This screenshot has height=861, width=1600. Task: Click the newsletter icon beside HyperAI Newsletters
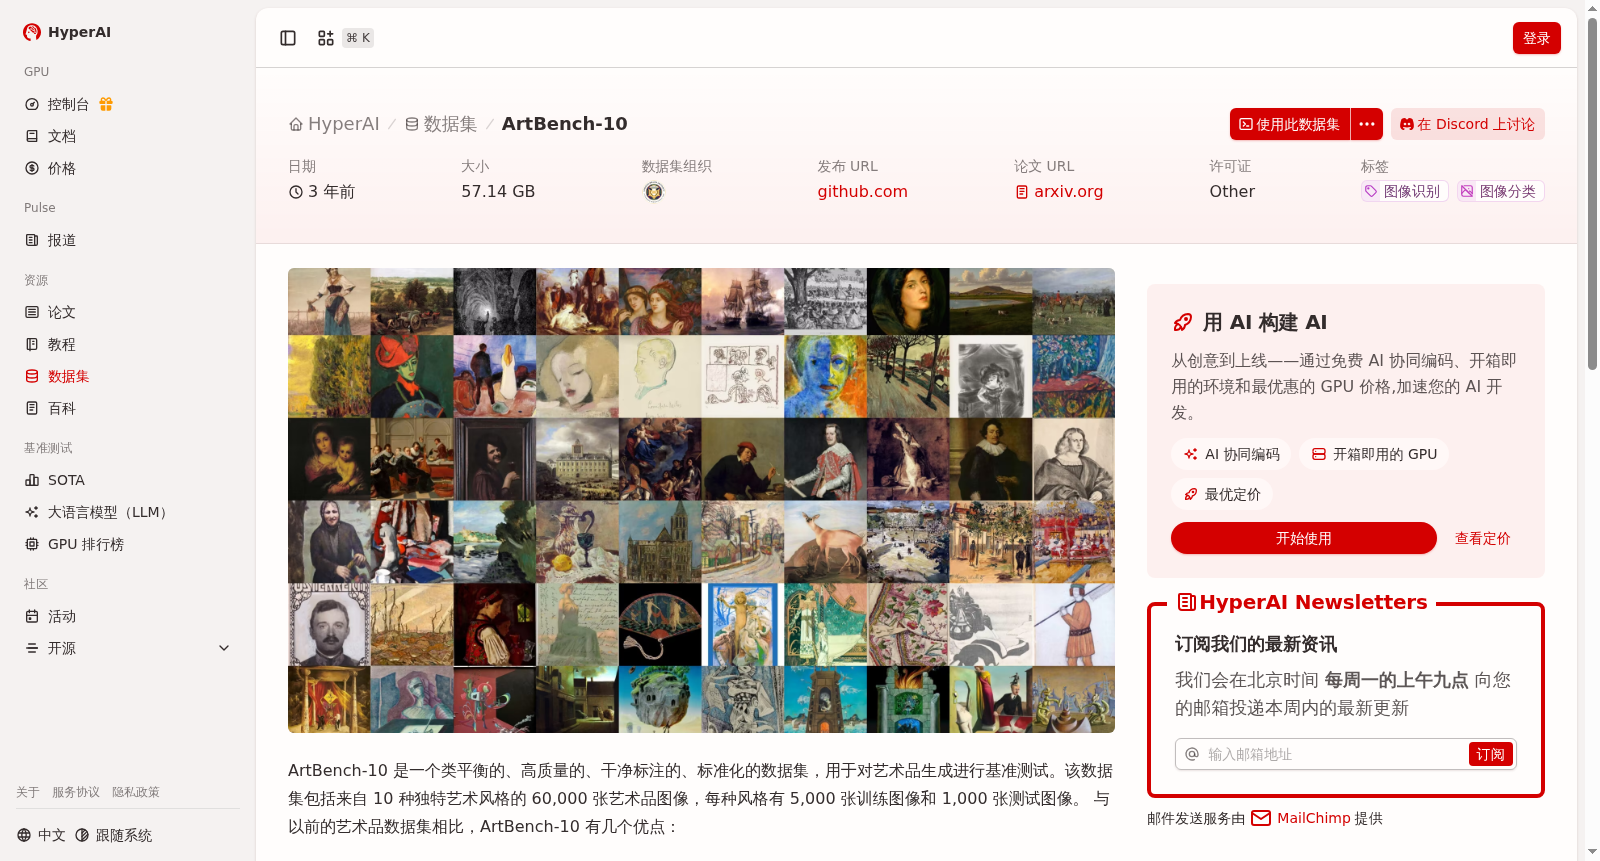pos(1187,602)
